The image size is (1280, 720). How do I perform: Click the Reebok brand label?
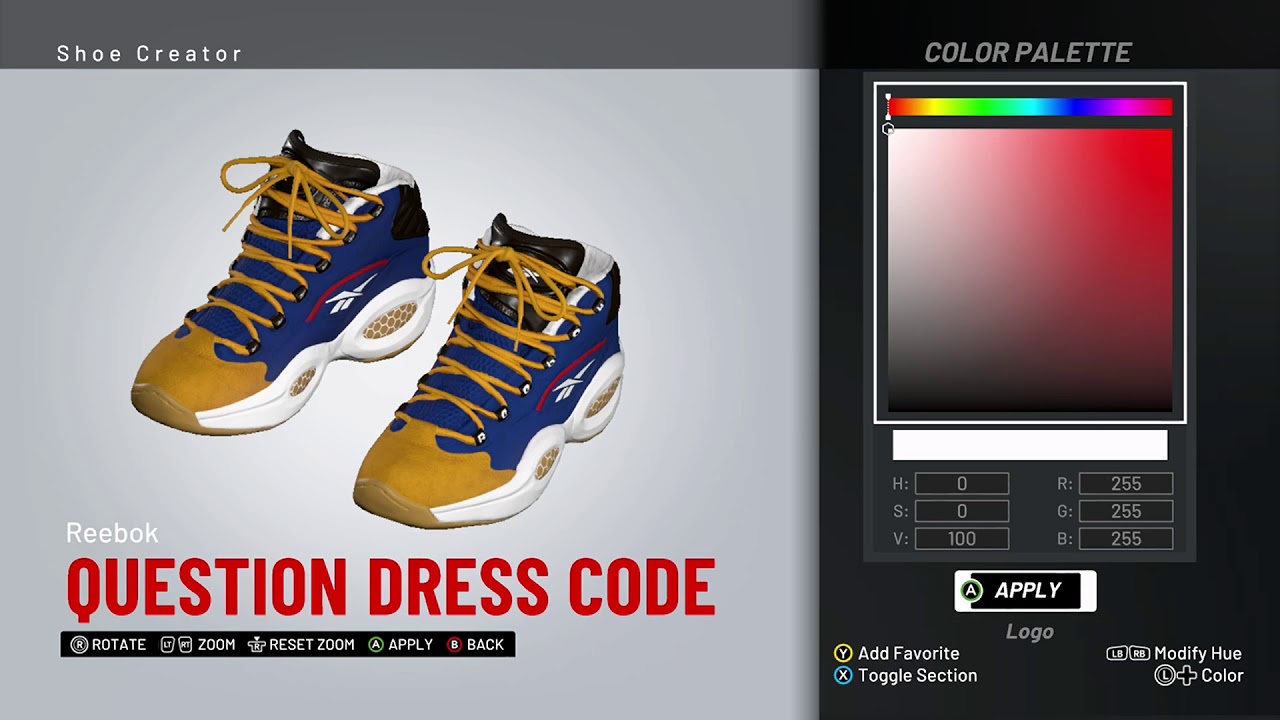tap(112, 533)
